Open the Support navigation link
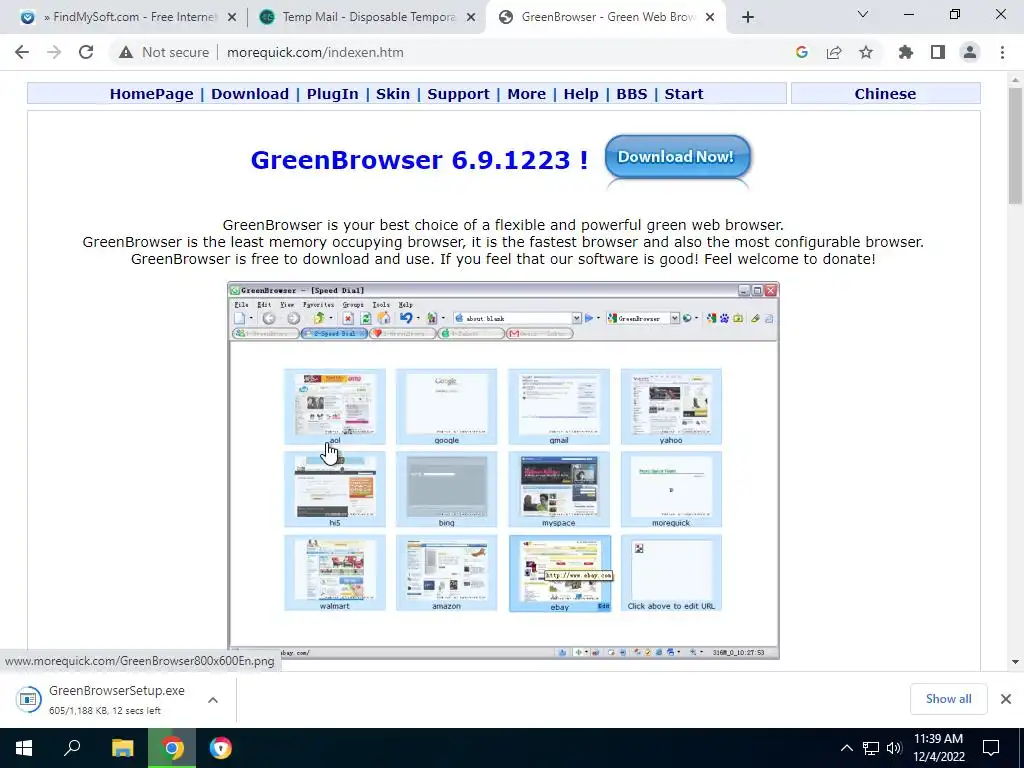Viewport: 1024px width, 768px height. pyautogui.click(x=458, y=94)
